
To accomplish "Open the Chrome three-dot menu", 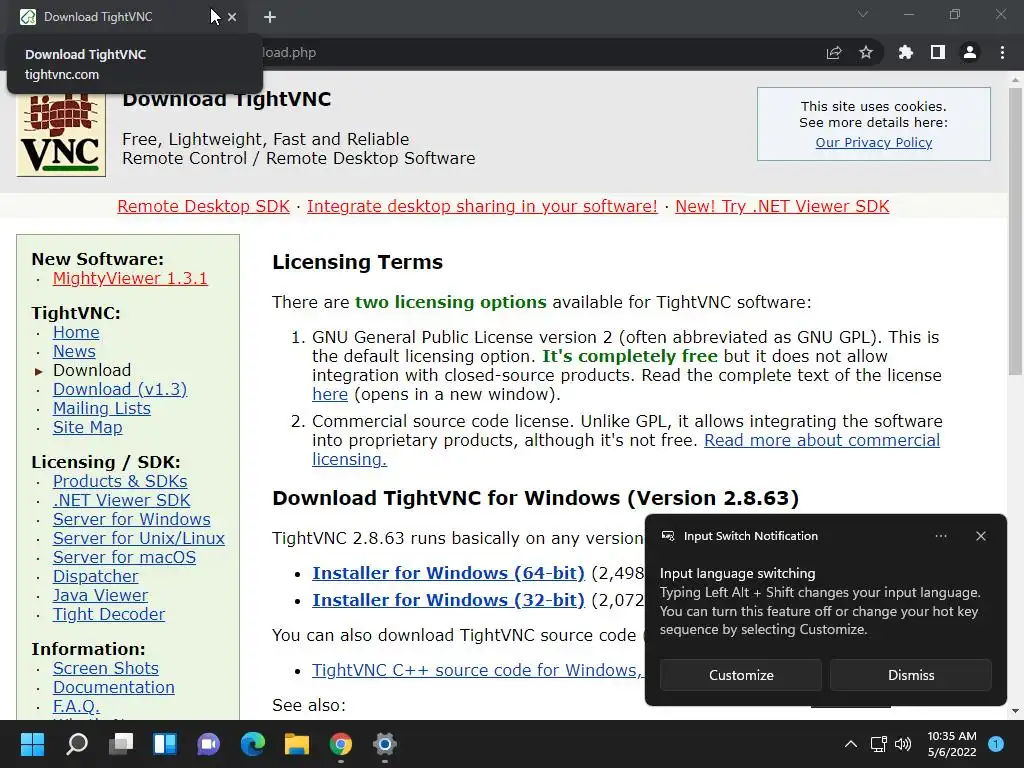I will [1002, 52].
